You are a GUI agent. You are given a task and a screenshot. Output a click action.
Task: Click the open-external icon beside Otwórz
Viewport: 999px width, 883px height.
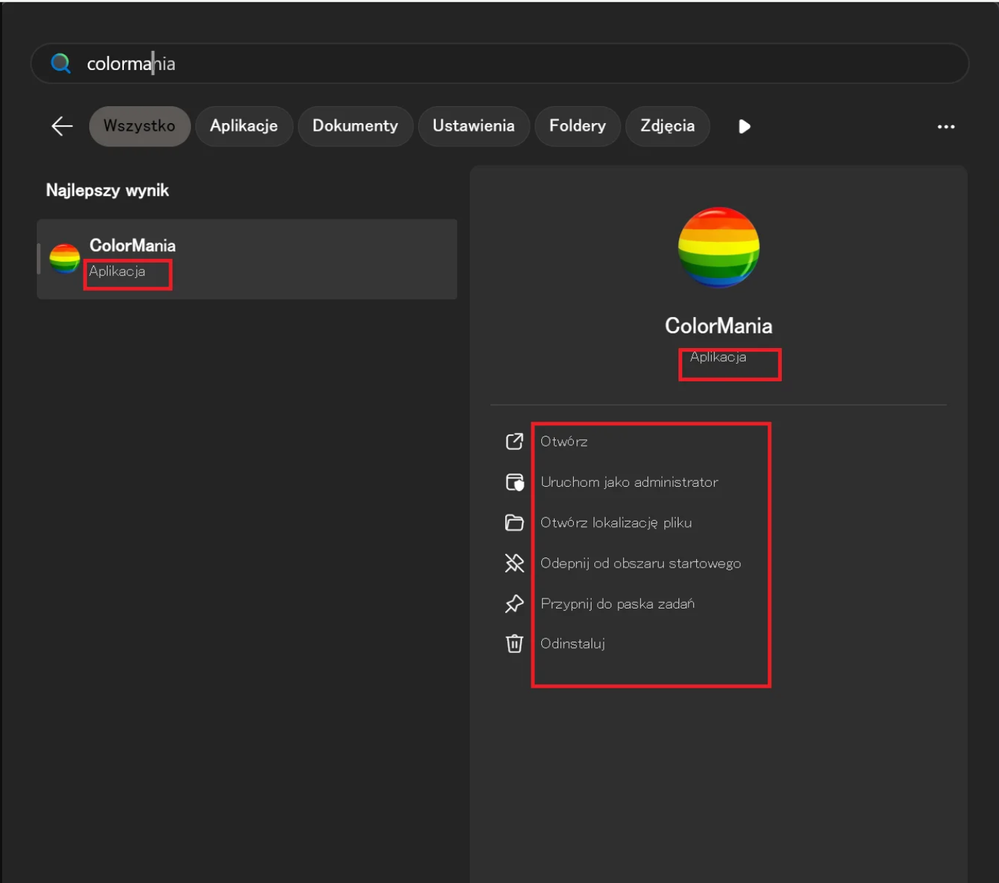(514, 442)
